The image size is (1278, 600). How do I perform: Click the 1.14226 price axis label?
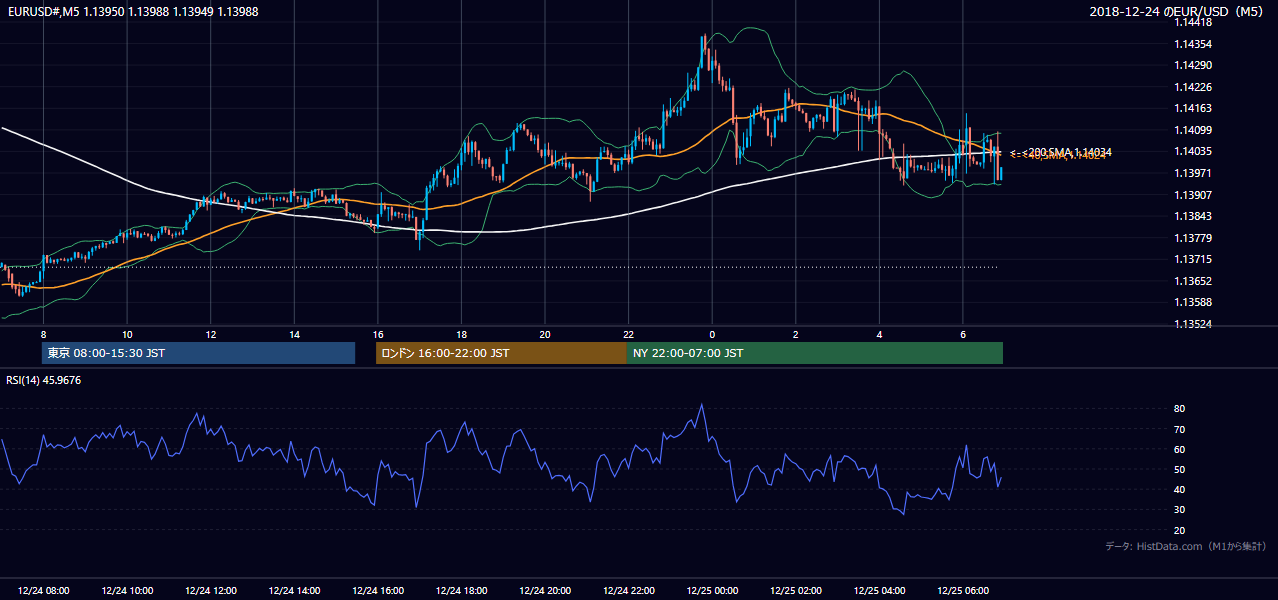(1192, 87)
